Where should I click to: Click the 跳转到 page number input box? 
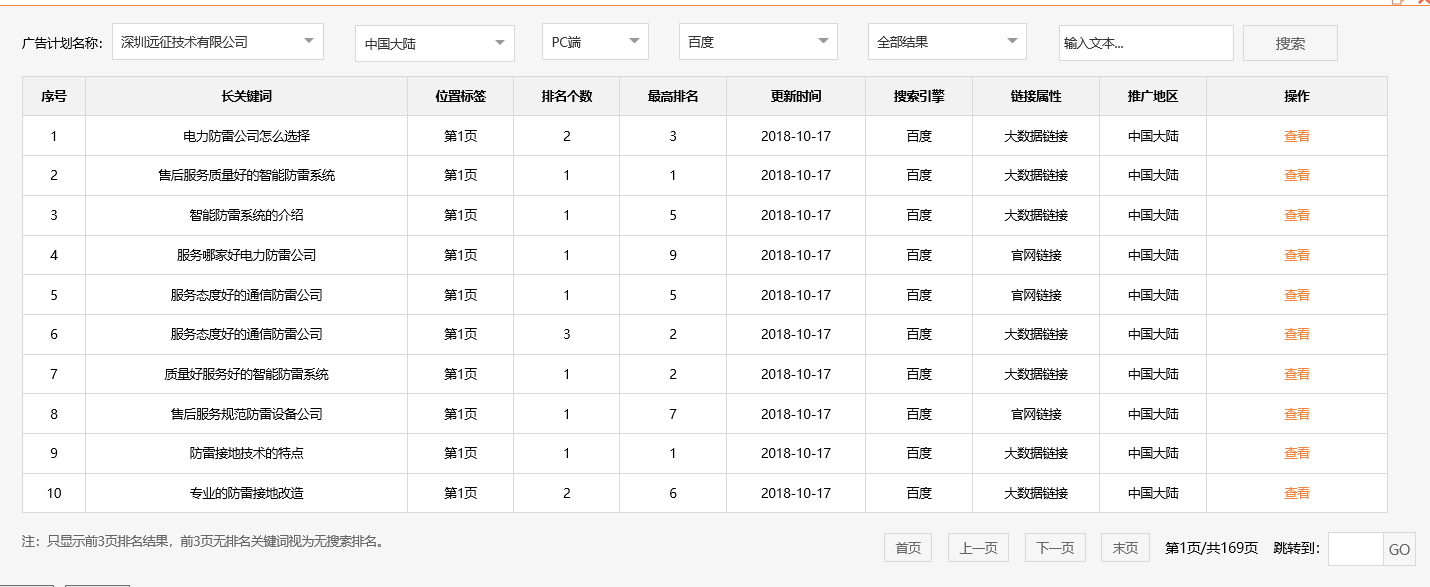(1355, 549)
